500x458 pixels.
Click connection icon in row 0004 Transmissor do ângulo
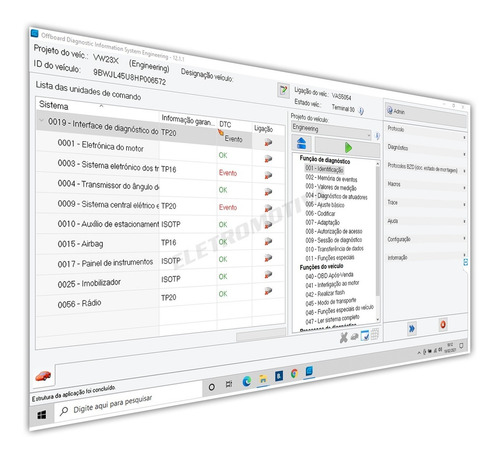click(x=268, y=192)
